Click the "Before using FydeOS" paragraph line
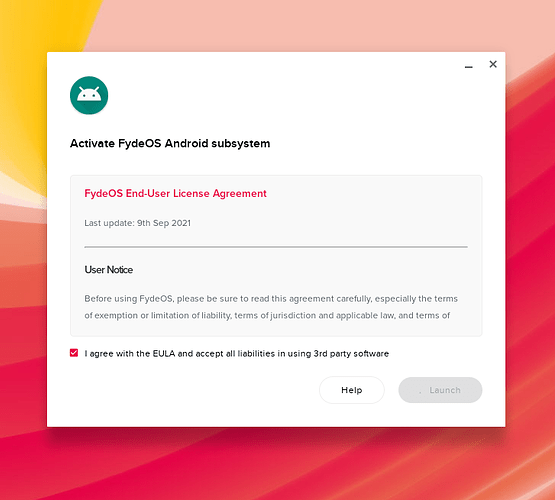 point(271,299)
